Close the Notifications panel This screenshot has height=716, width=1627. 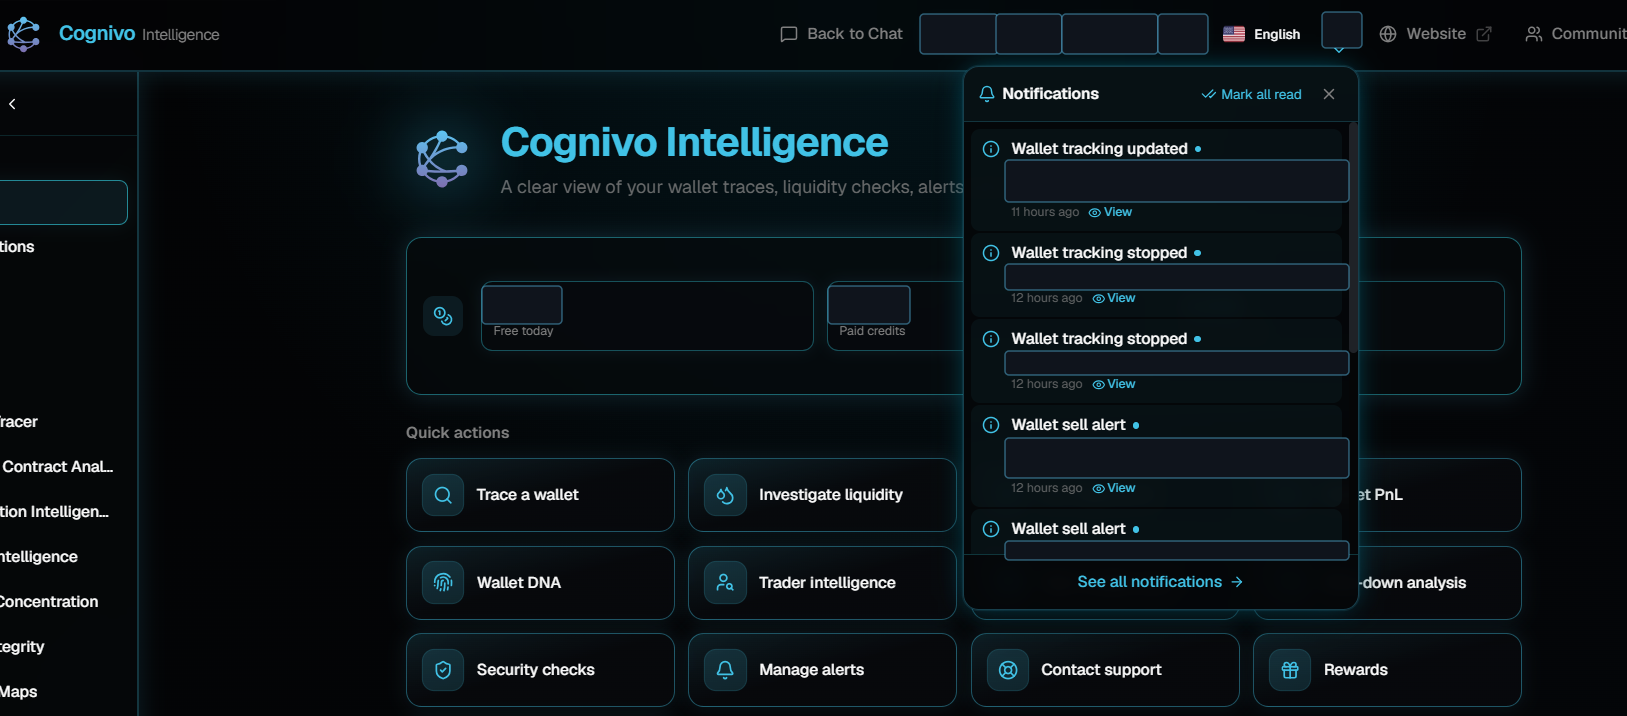pyautogui.click(x=1329, y=94)
